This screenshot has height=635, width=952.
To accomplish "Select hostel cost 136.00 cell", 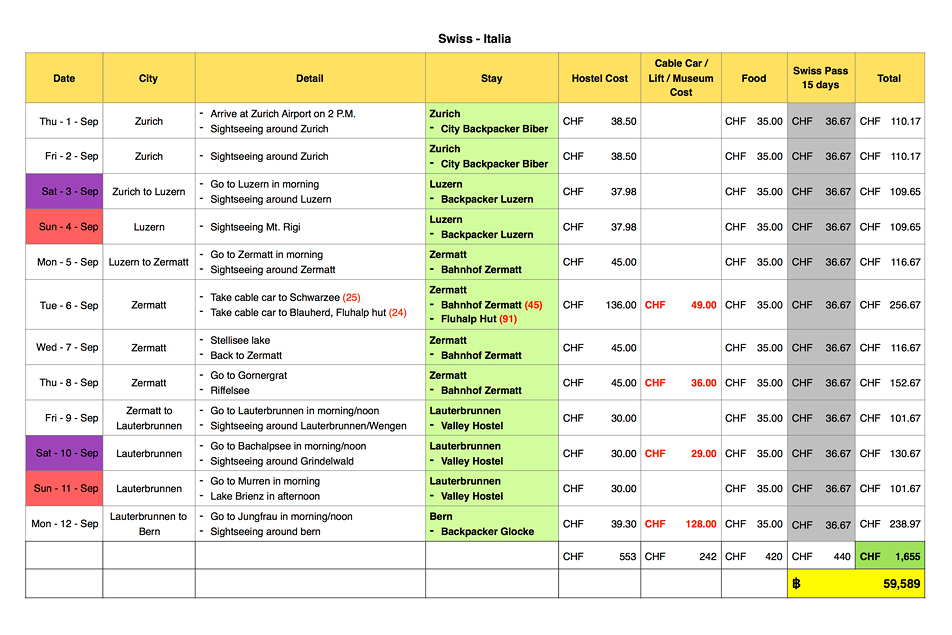I will coord(599,305).
